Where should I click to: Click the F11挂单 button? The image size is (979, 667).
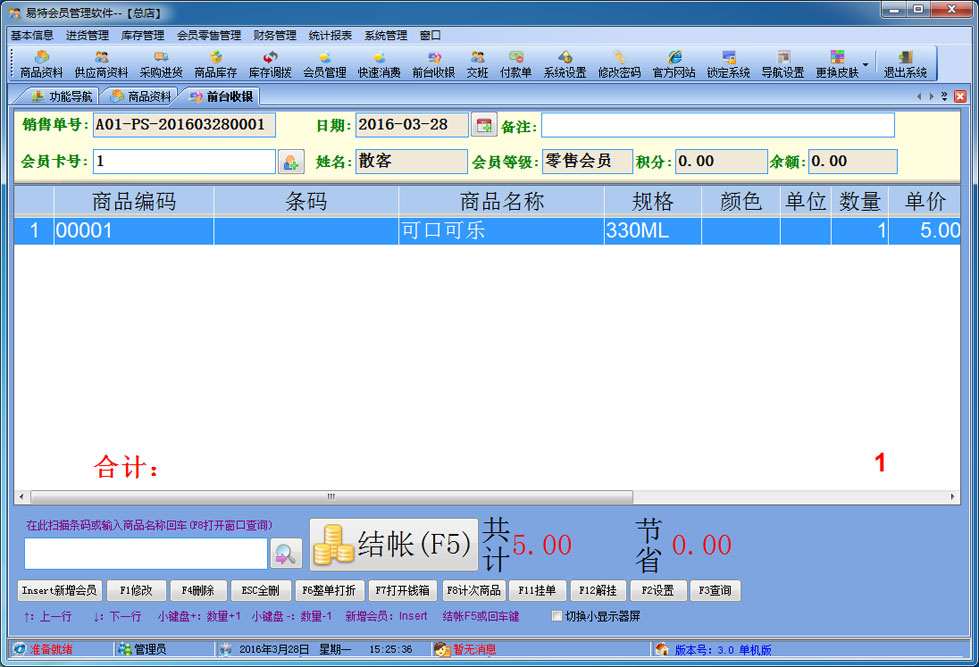point(537,591)
